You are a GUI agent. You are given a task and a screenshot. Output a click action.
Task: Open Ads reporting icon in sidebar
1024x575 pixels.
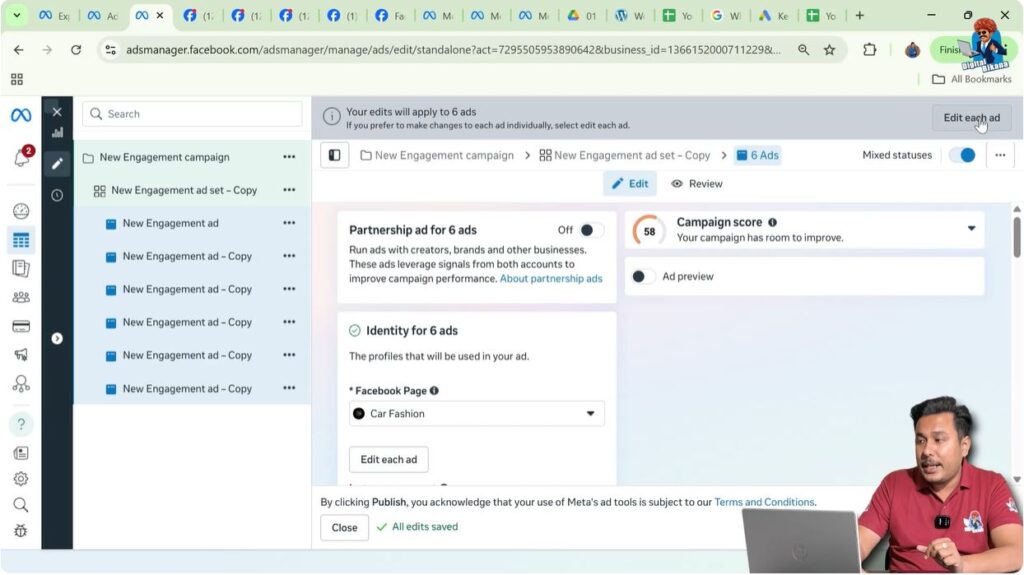(21, 269)
